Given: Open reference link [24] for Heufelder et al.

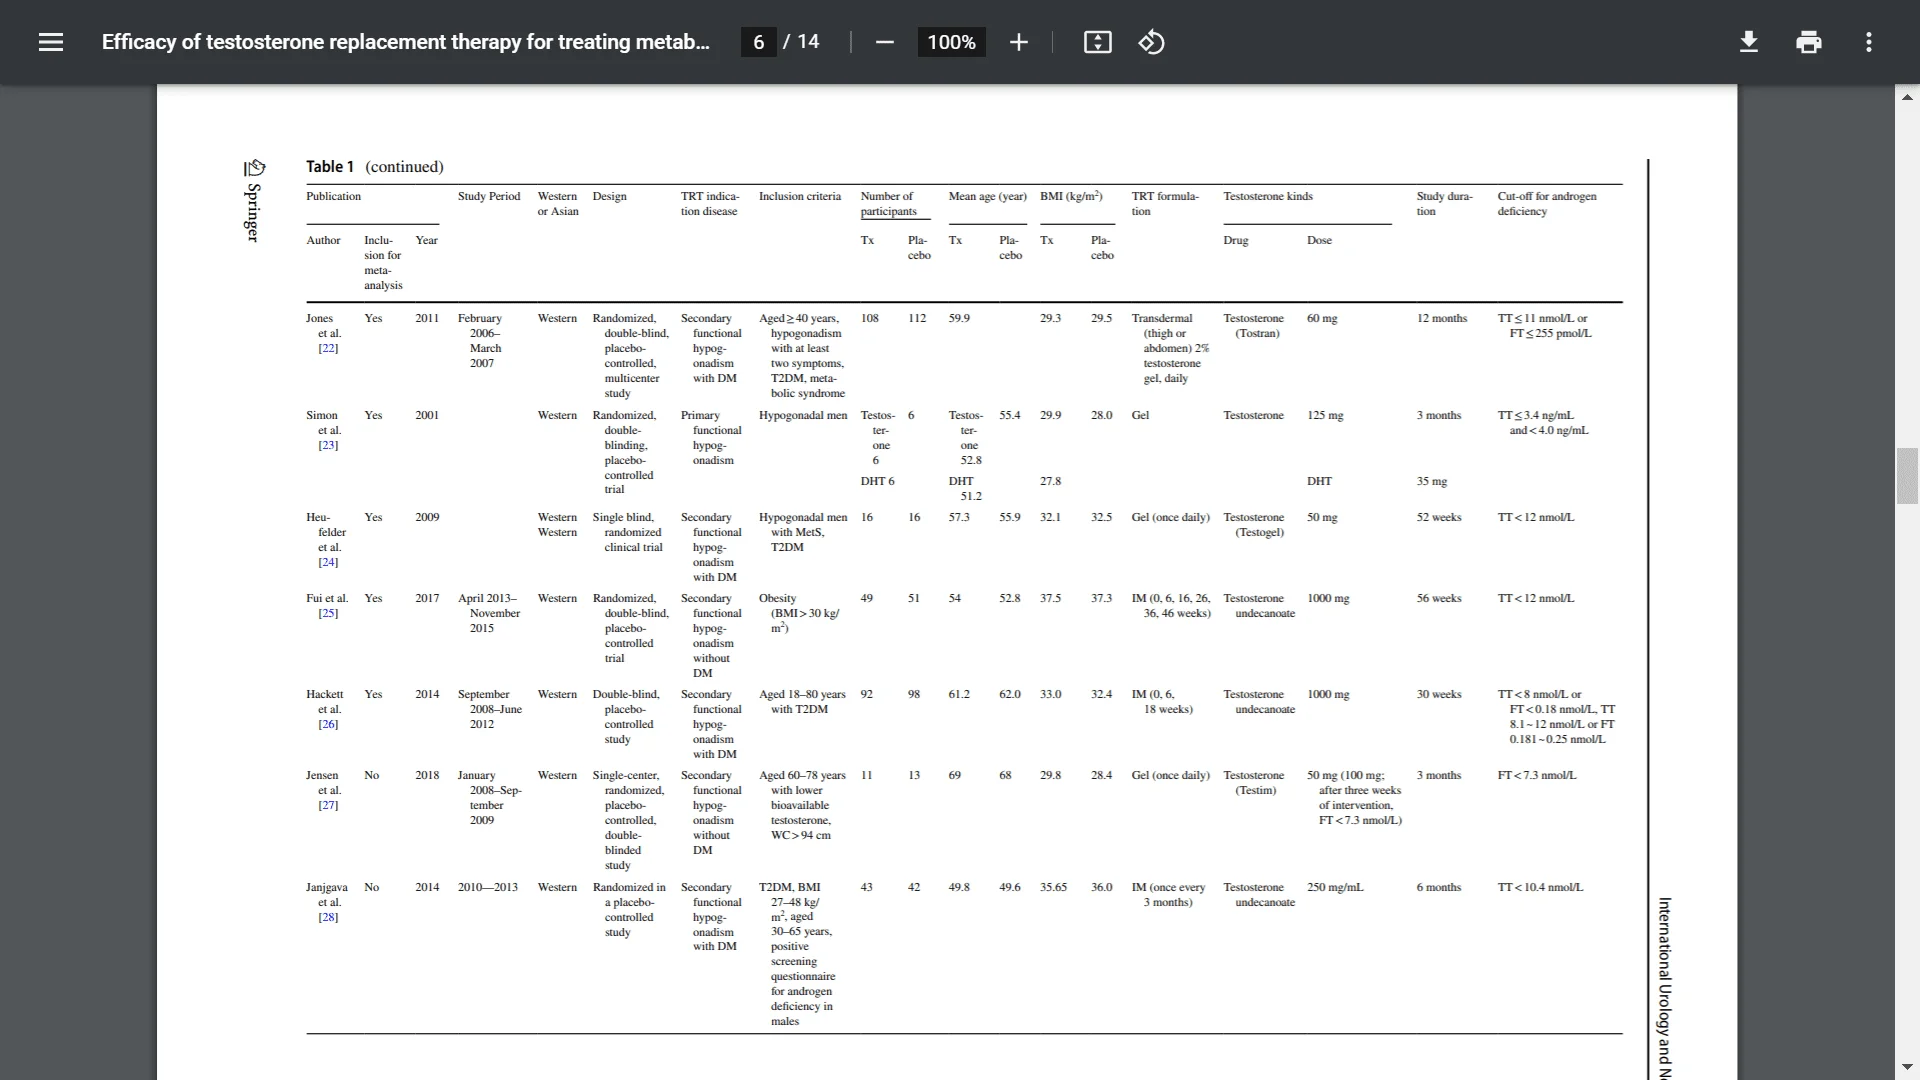Looking at the screenshot, I should tap(328, 562).
